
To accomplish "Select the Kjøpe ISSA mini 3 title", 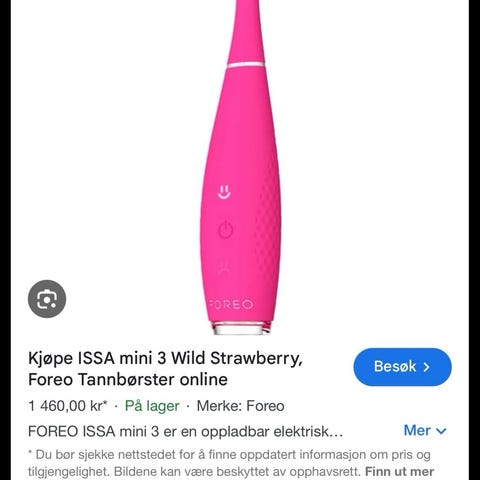I will tap(165, 369).
